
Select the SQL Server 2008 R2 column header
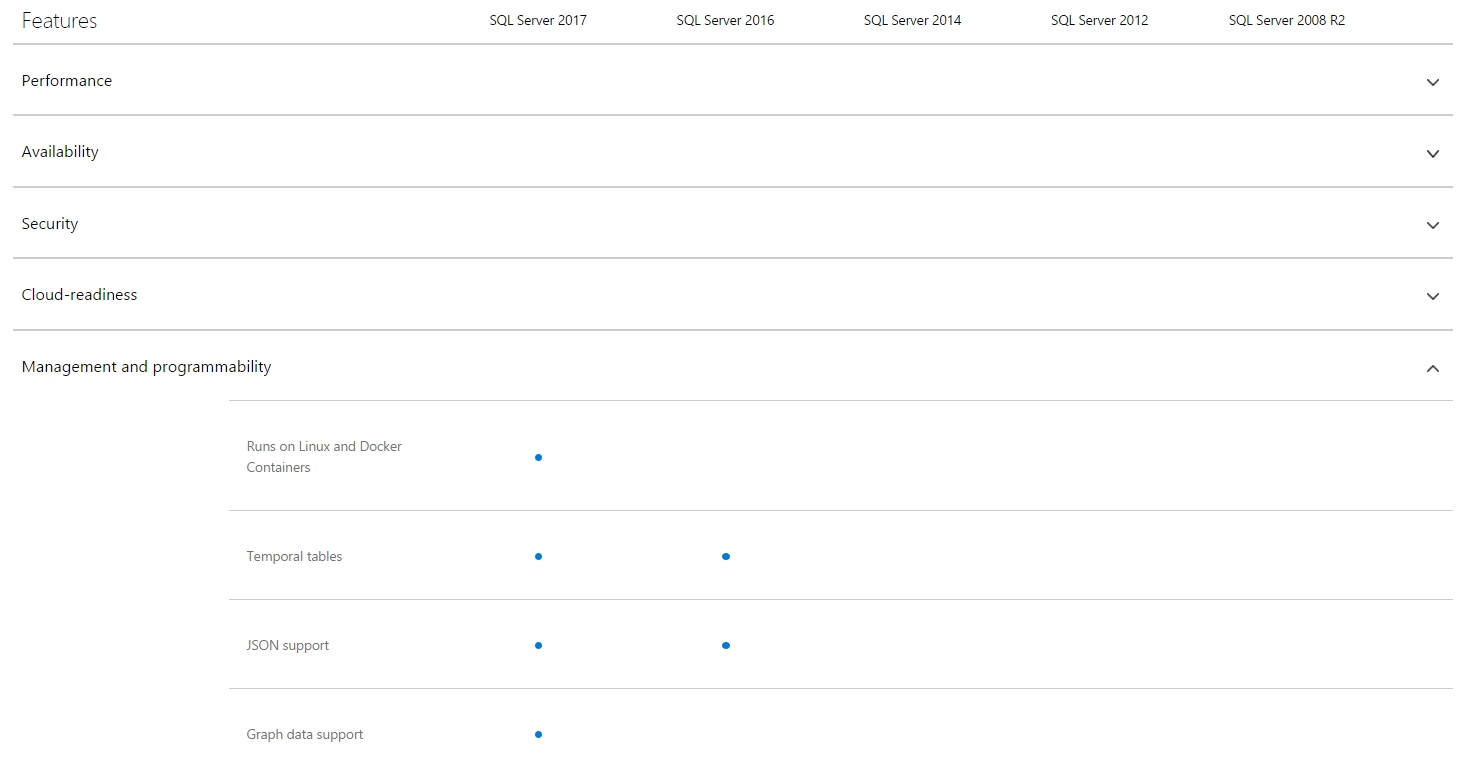(1286, 20)
